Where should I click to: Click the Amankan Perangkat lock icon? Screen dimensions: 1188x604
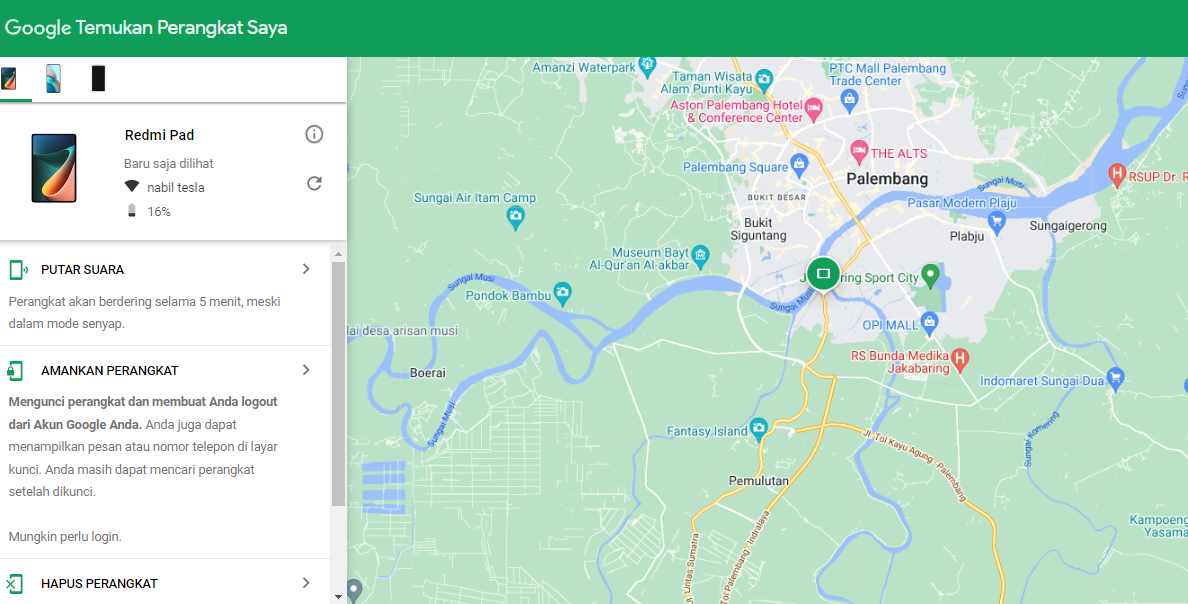coord(14,371)
